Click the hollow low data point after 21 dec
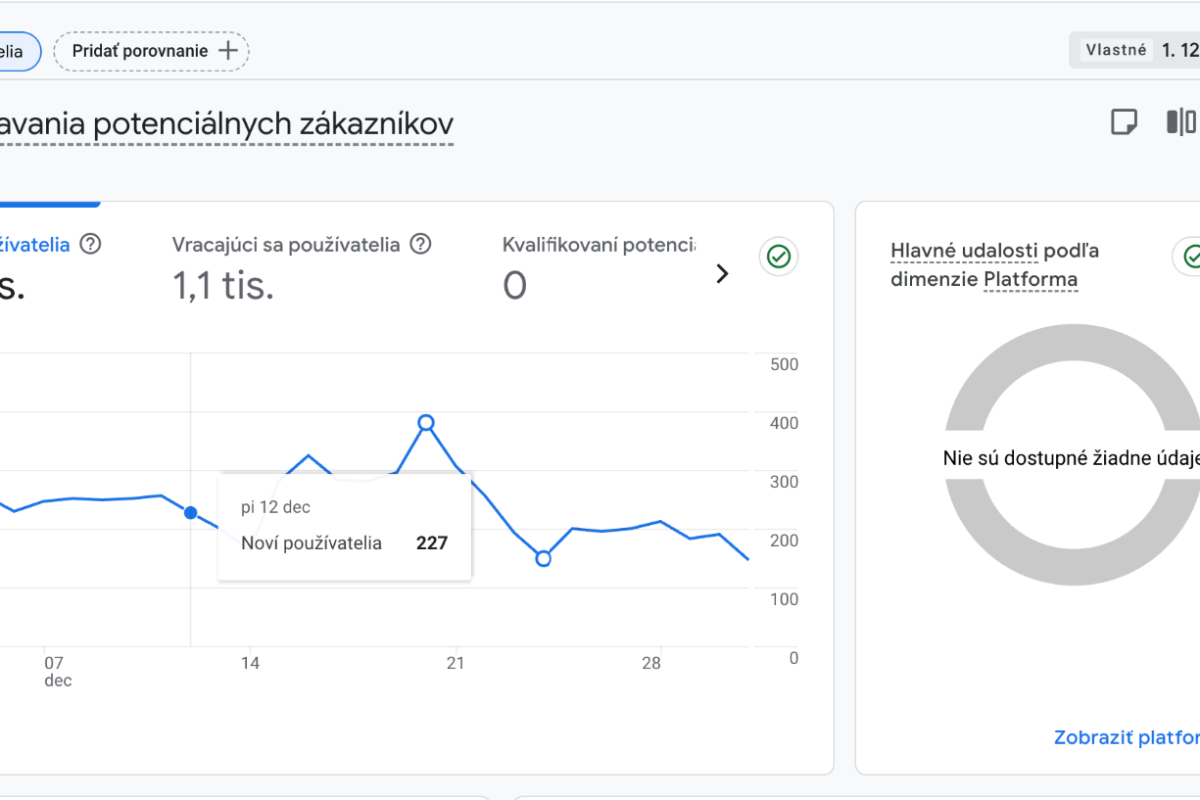 (542, 559)
